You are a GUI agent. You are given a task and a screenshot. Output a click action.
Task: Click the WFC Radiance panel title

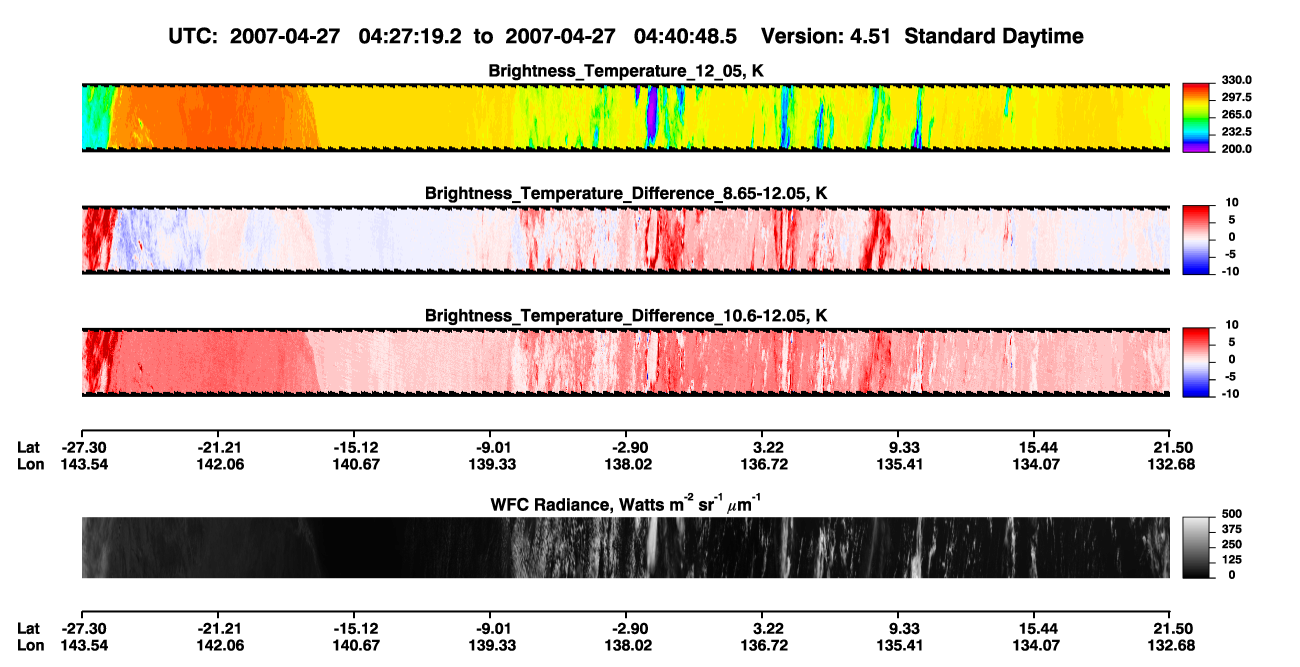pyautogui.click(x=626, y=503)
